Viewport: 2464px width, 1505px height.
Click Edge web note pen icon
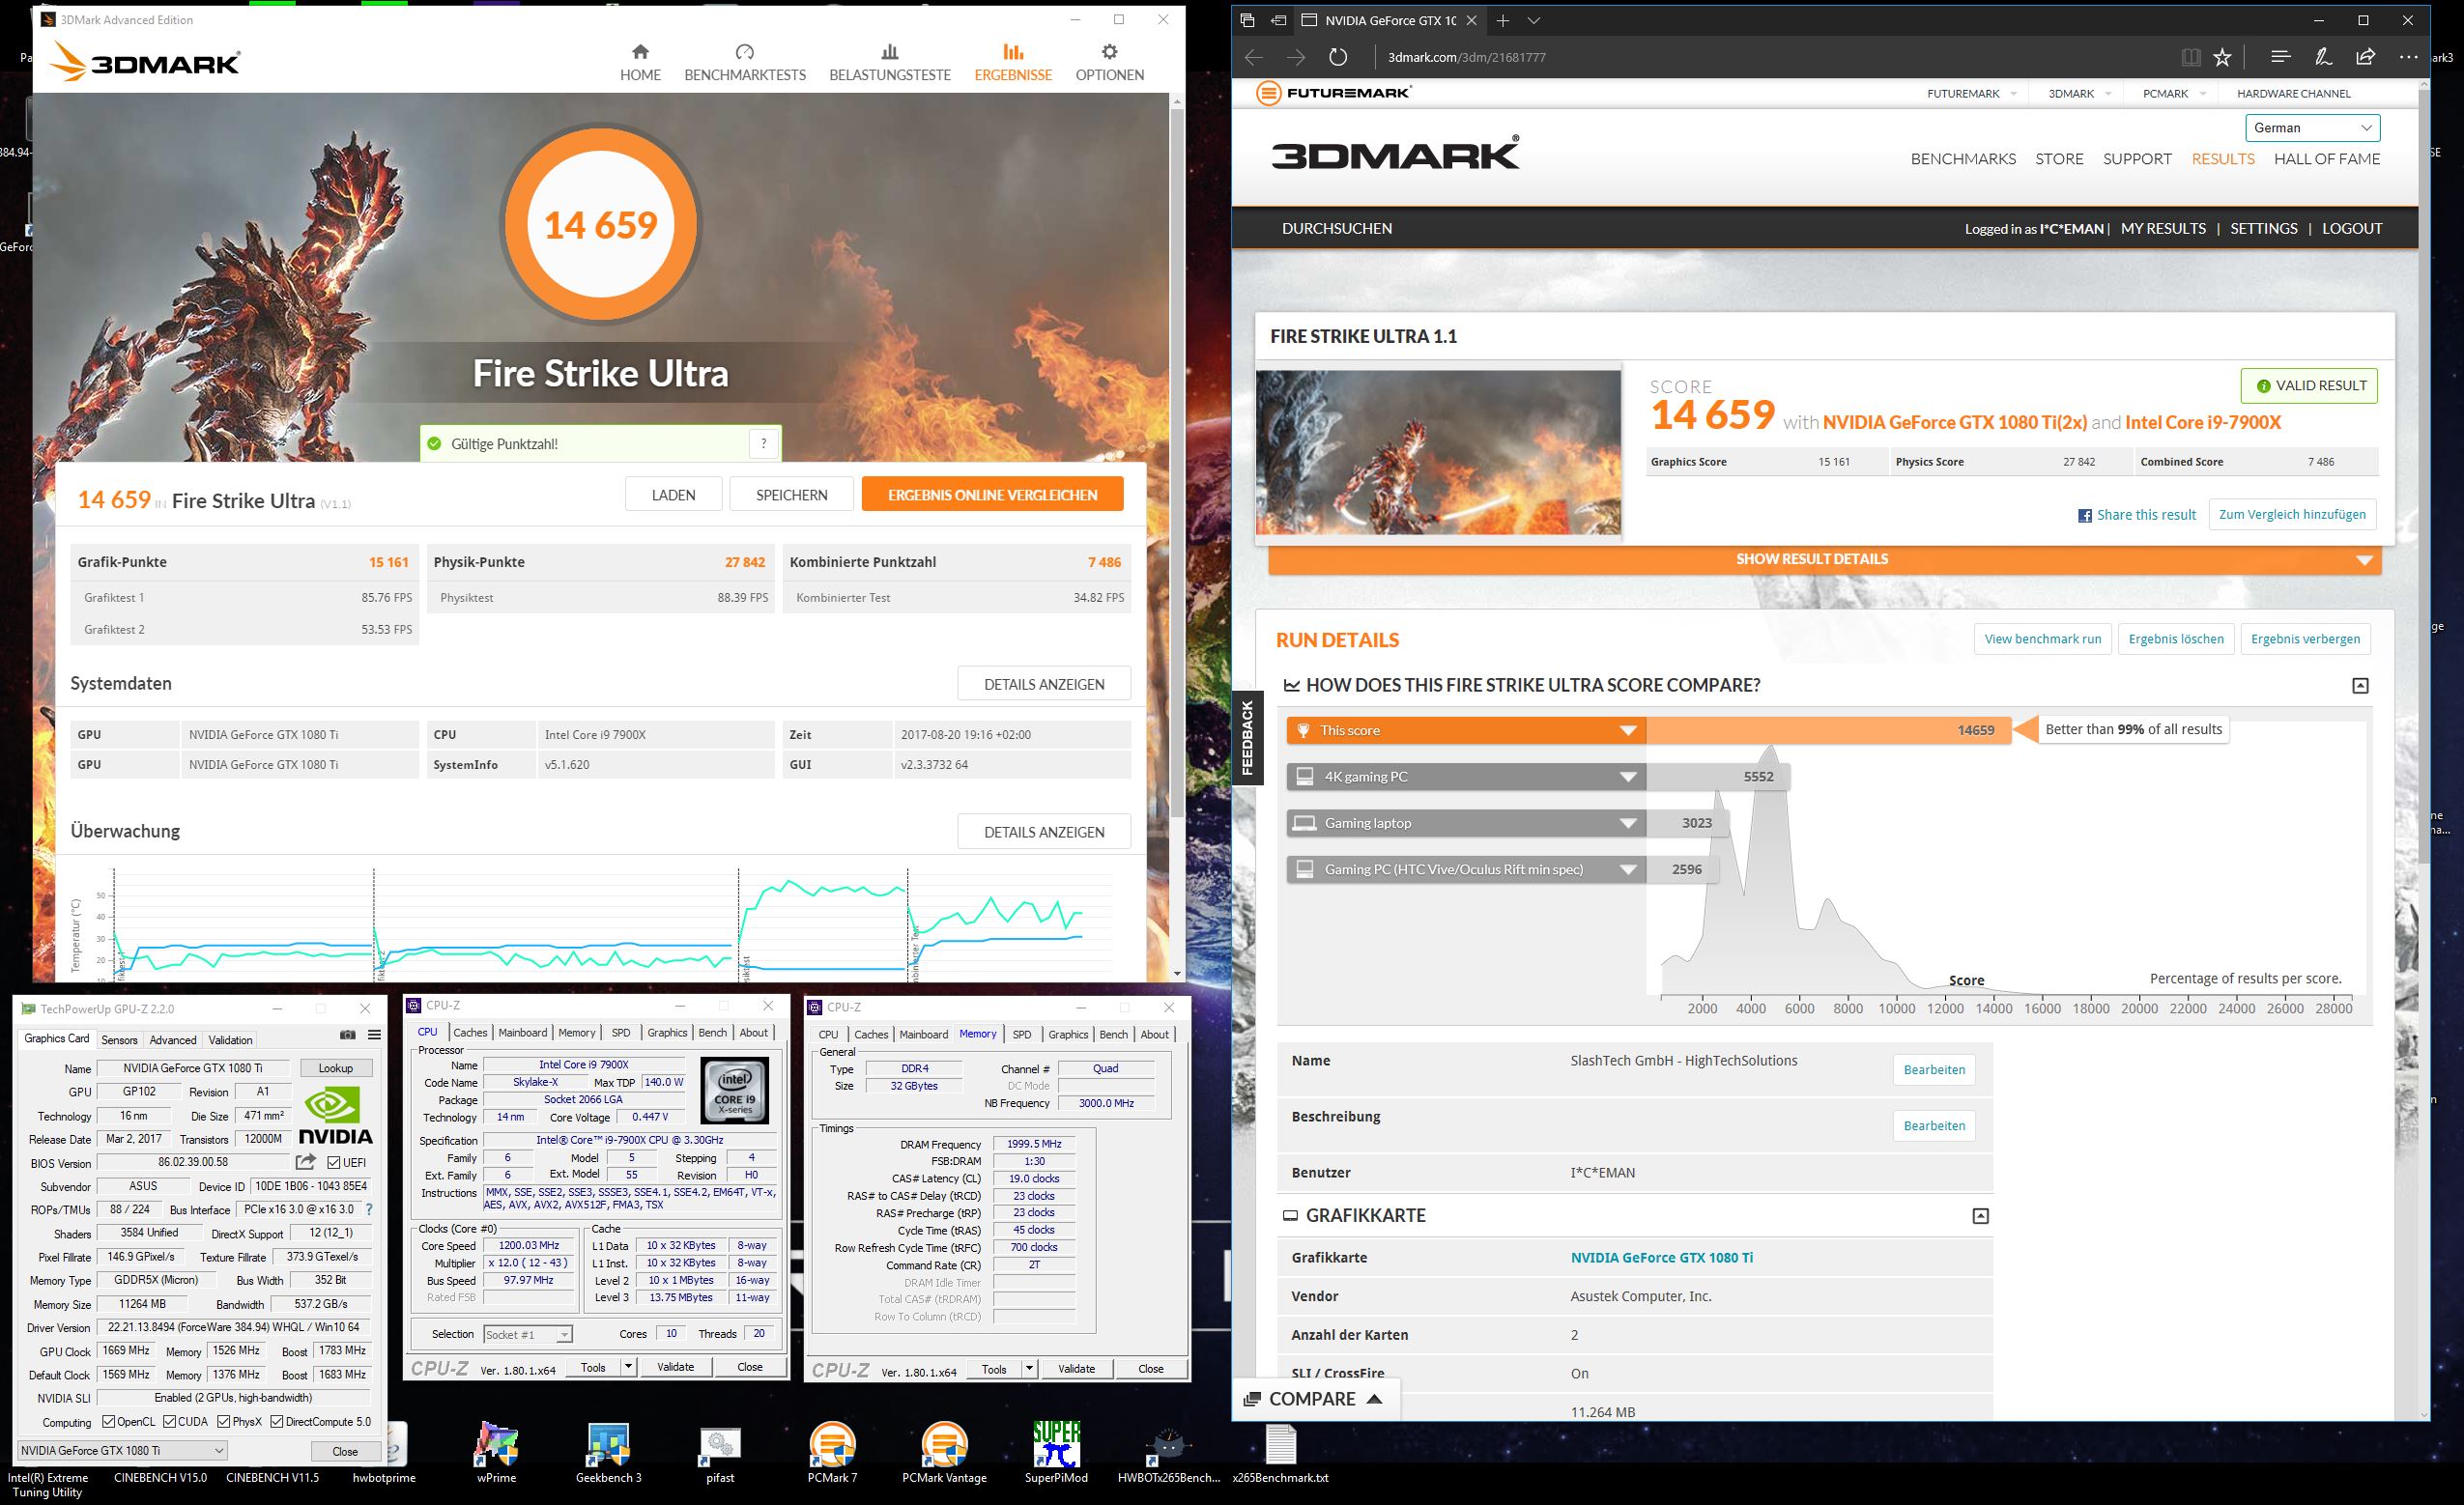point(2323,57)
